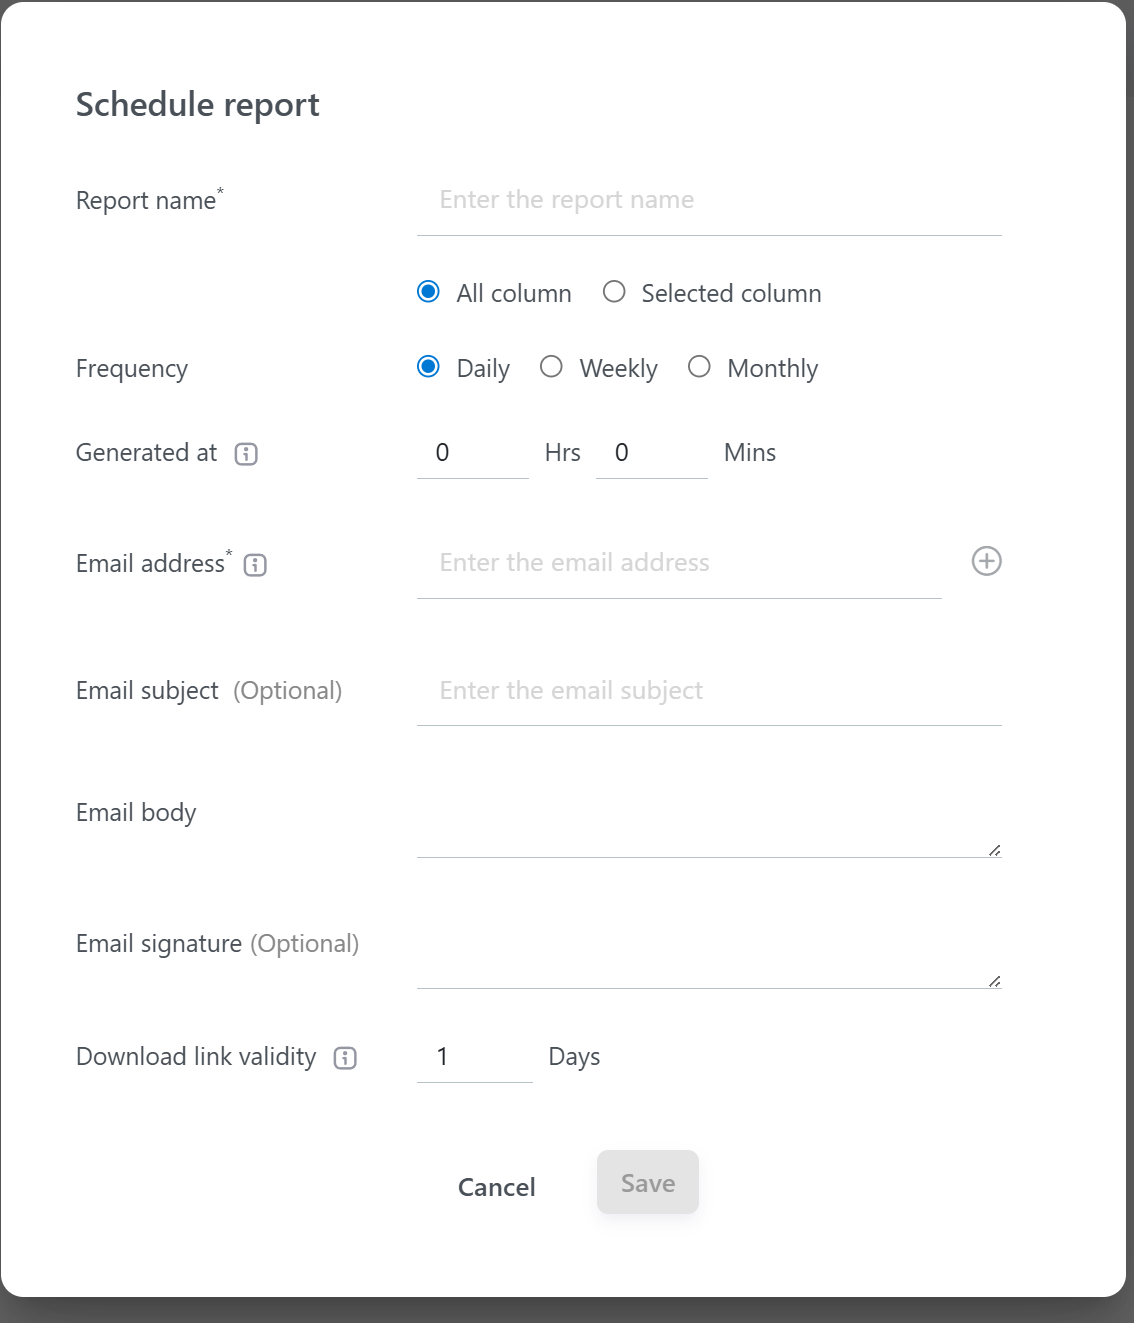This screenshot has height=1323, width=1134.
Task: Set frequency to Daily
Action: click(428, 367)
